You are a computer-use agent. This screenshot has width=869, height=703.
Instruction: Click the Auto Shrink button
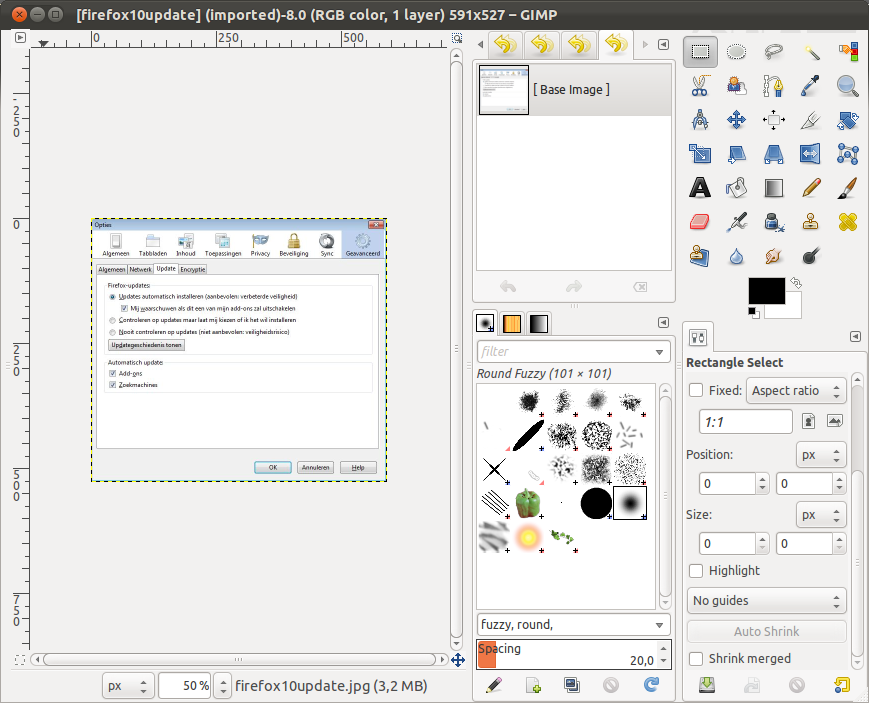point(767,631)
